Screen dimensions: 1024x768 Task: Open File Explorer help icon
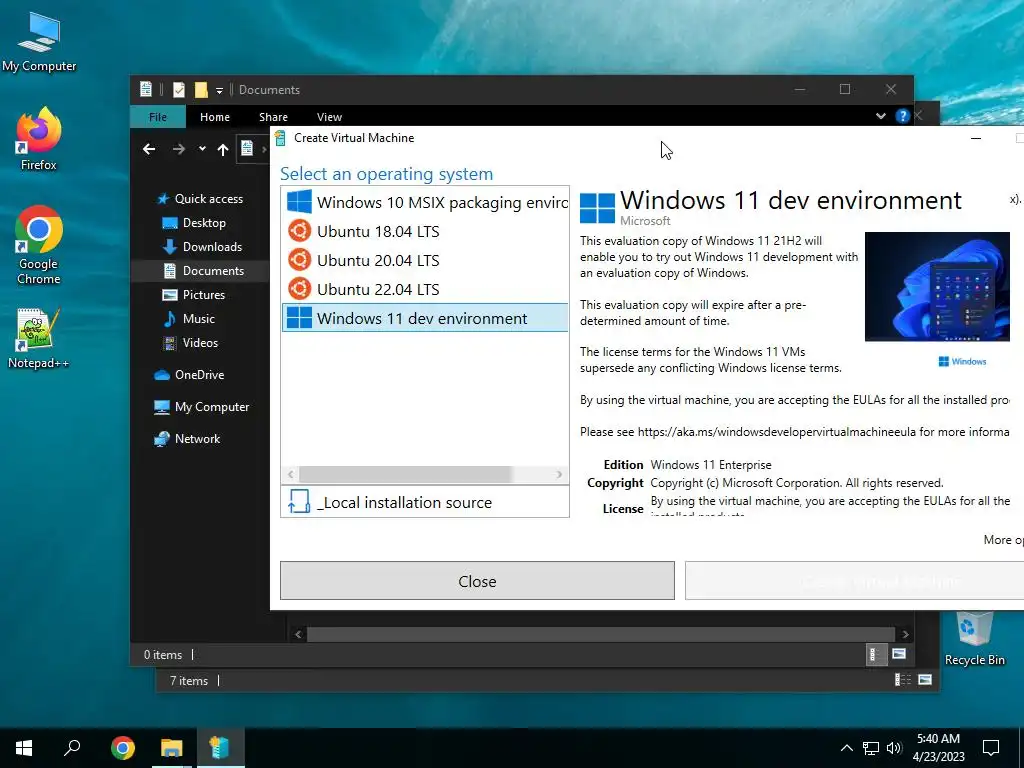(x=903, y=116)
